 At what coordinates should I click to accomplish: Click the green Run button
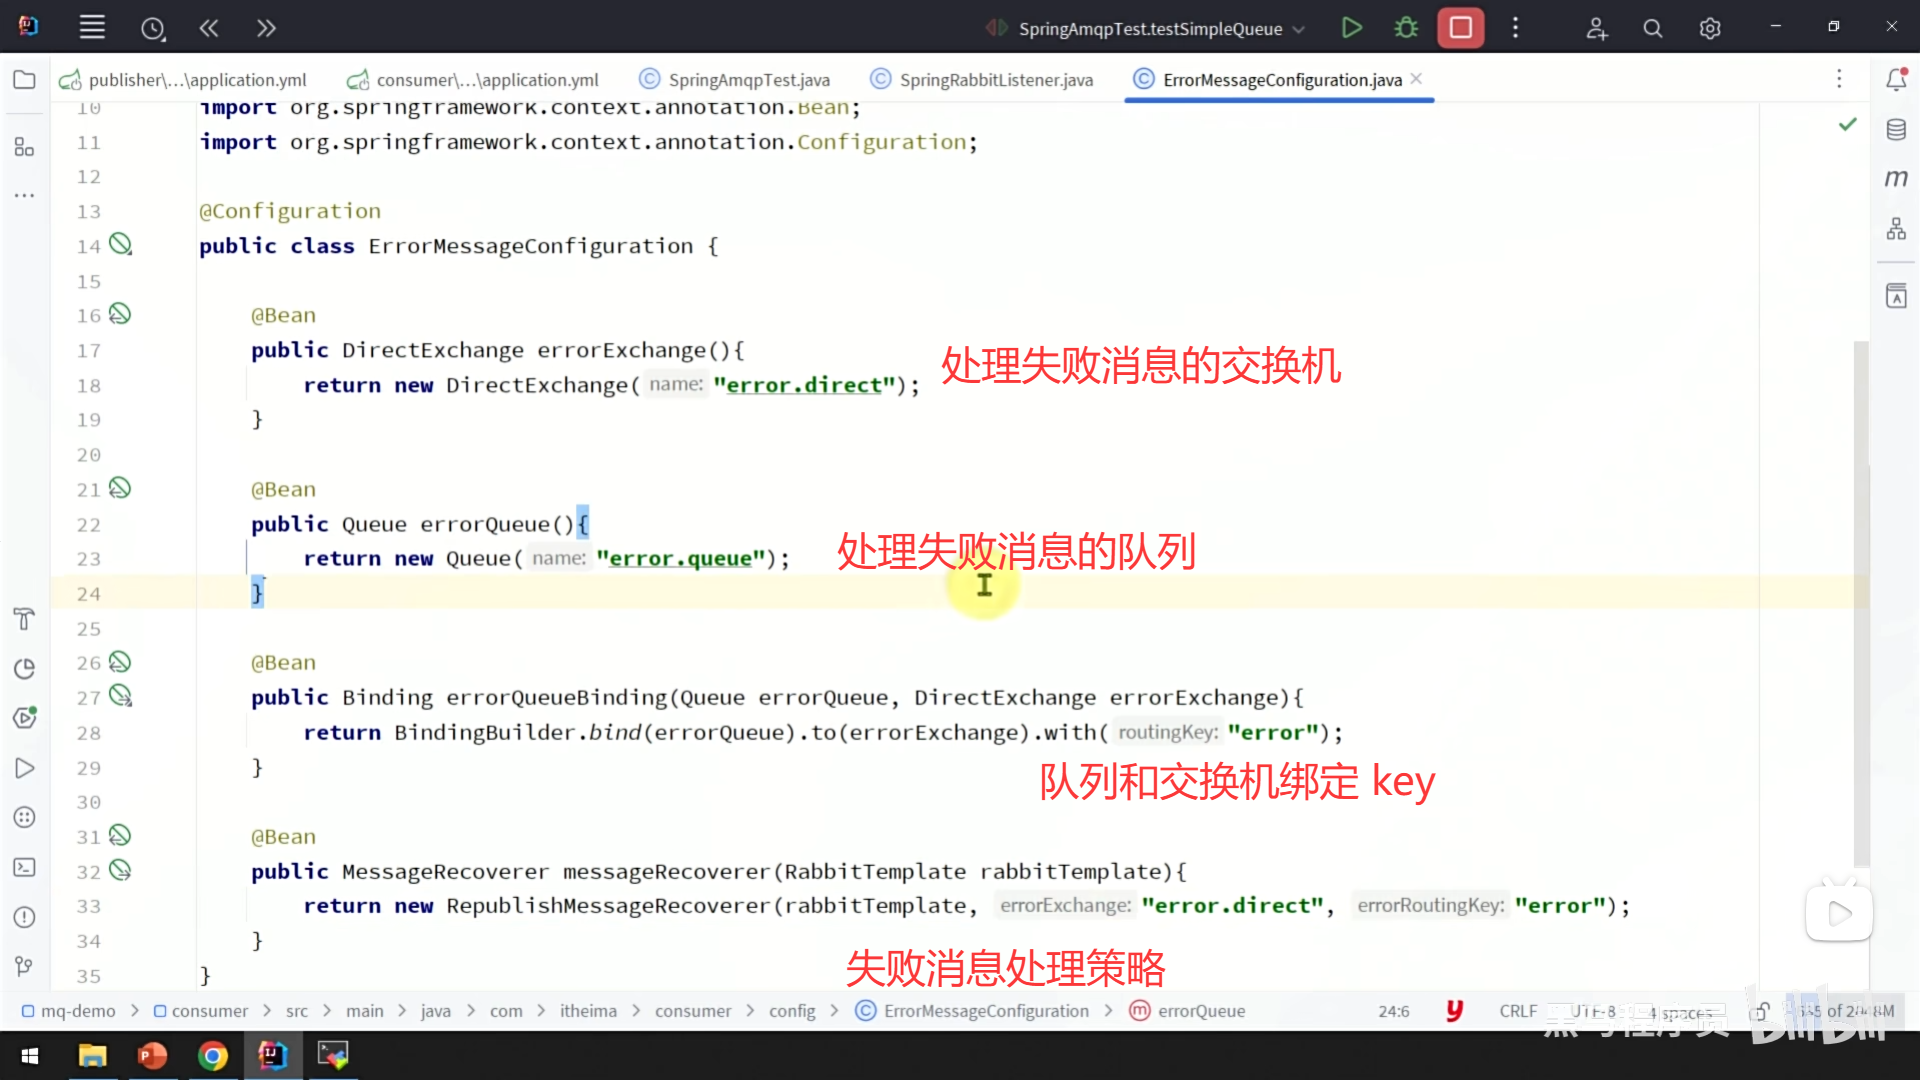pos(1351,28)
